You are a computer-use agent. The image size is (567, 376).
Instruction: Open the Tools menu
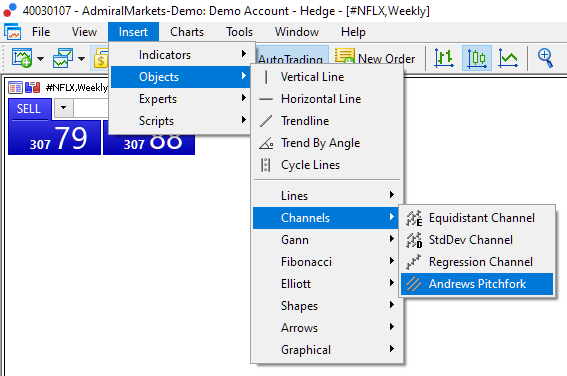click(x=239, y=32)
